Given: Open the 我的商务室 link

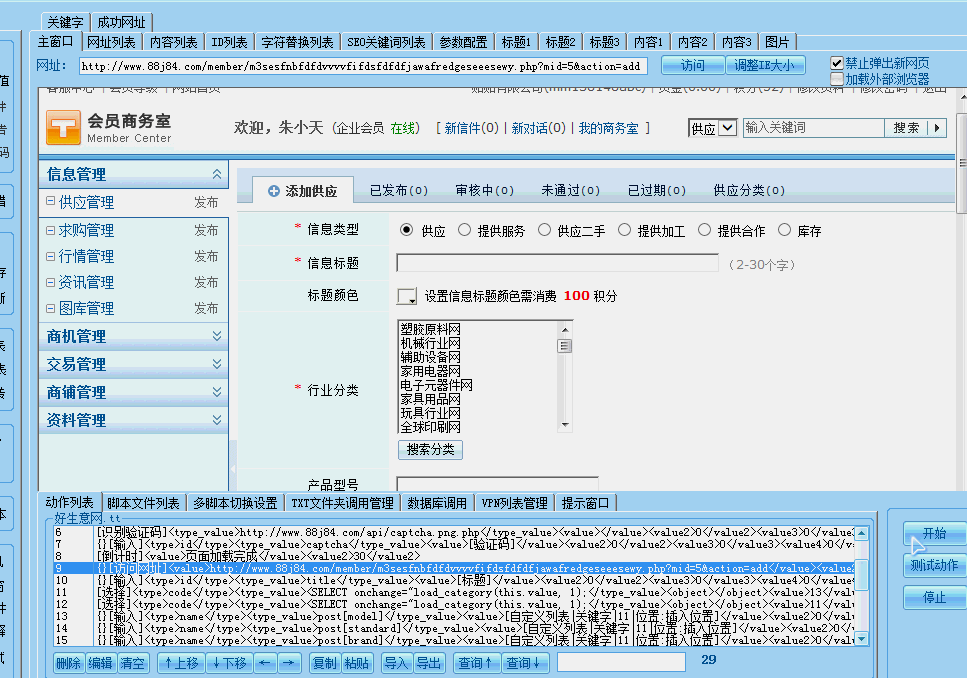Looking at the screenshot, I should click(x=608, y=128).
